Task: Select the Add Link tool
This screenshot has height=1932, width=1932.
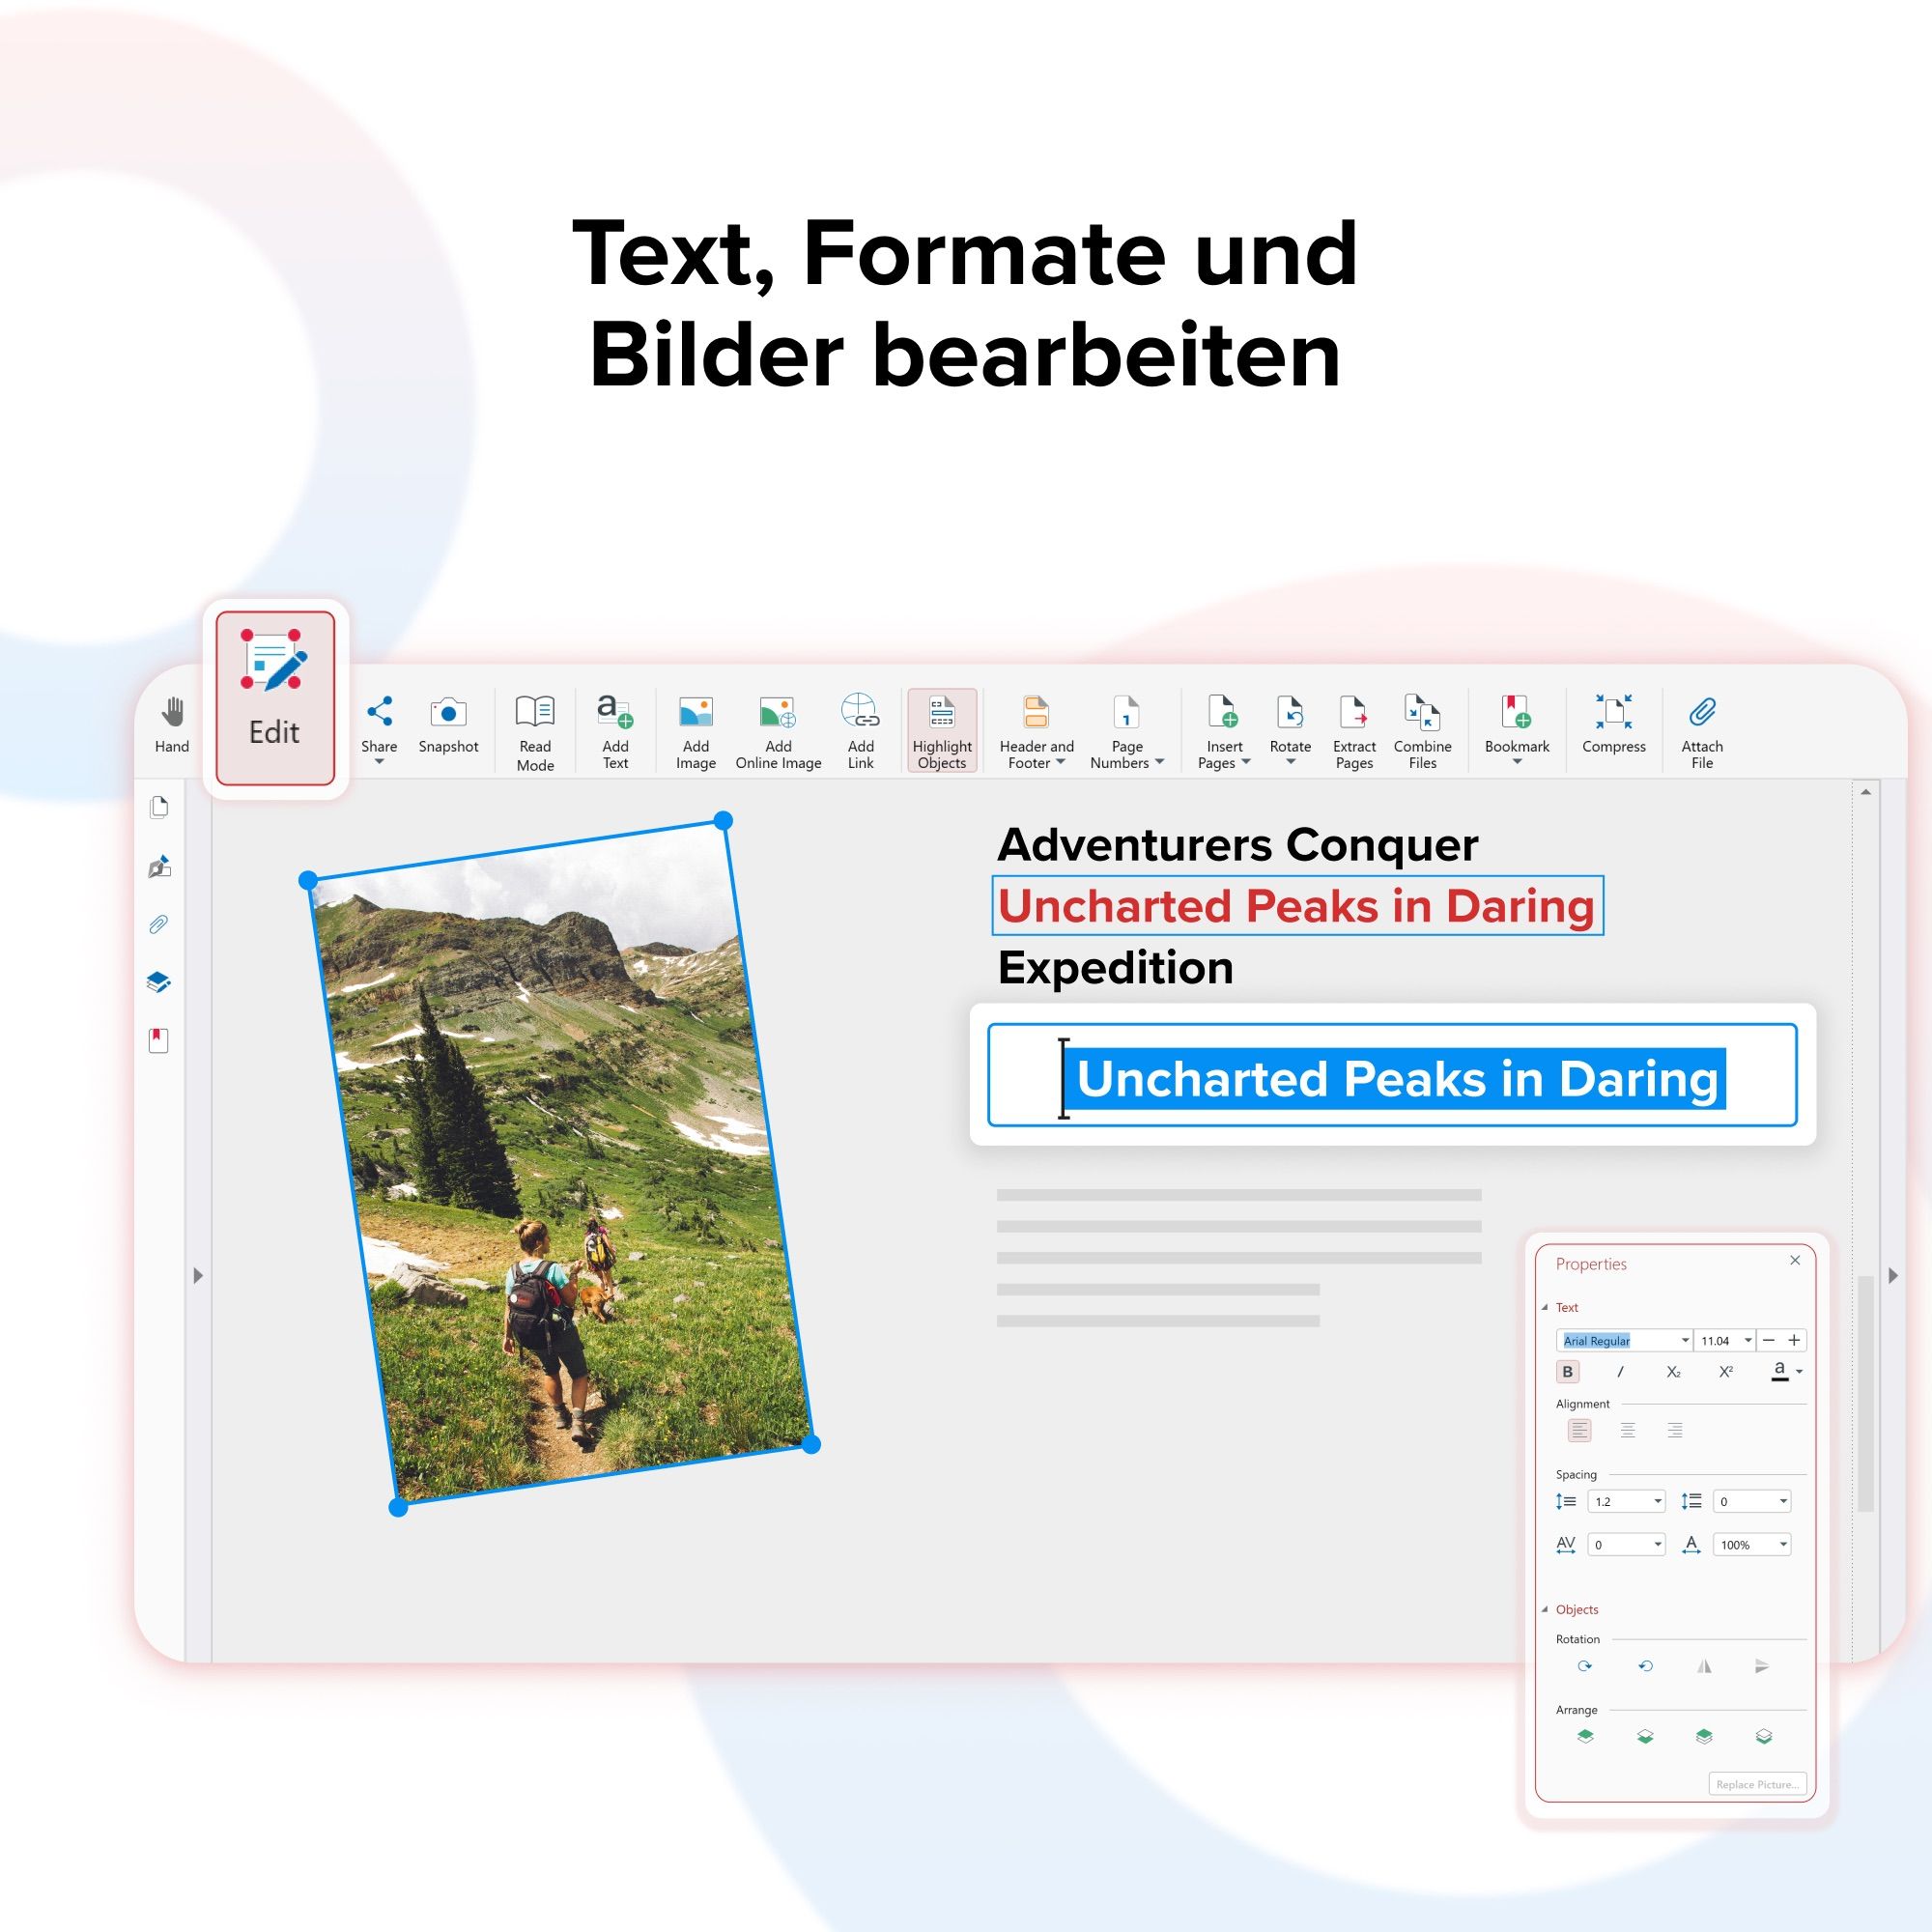Action: click(860, 713)
